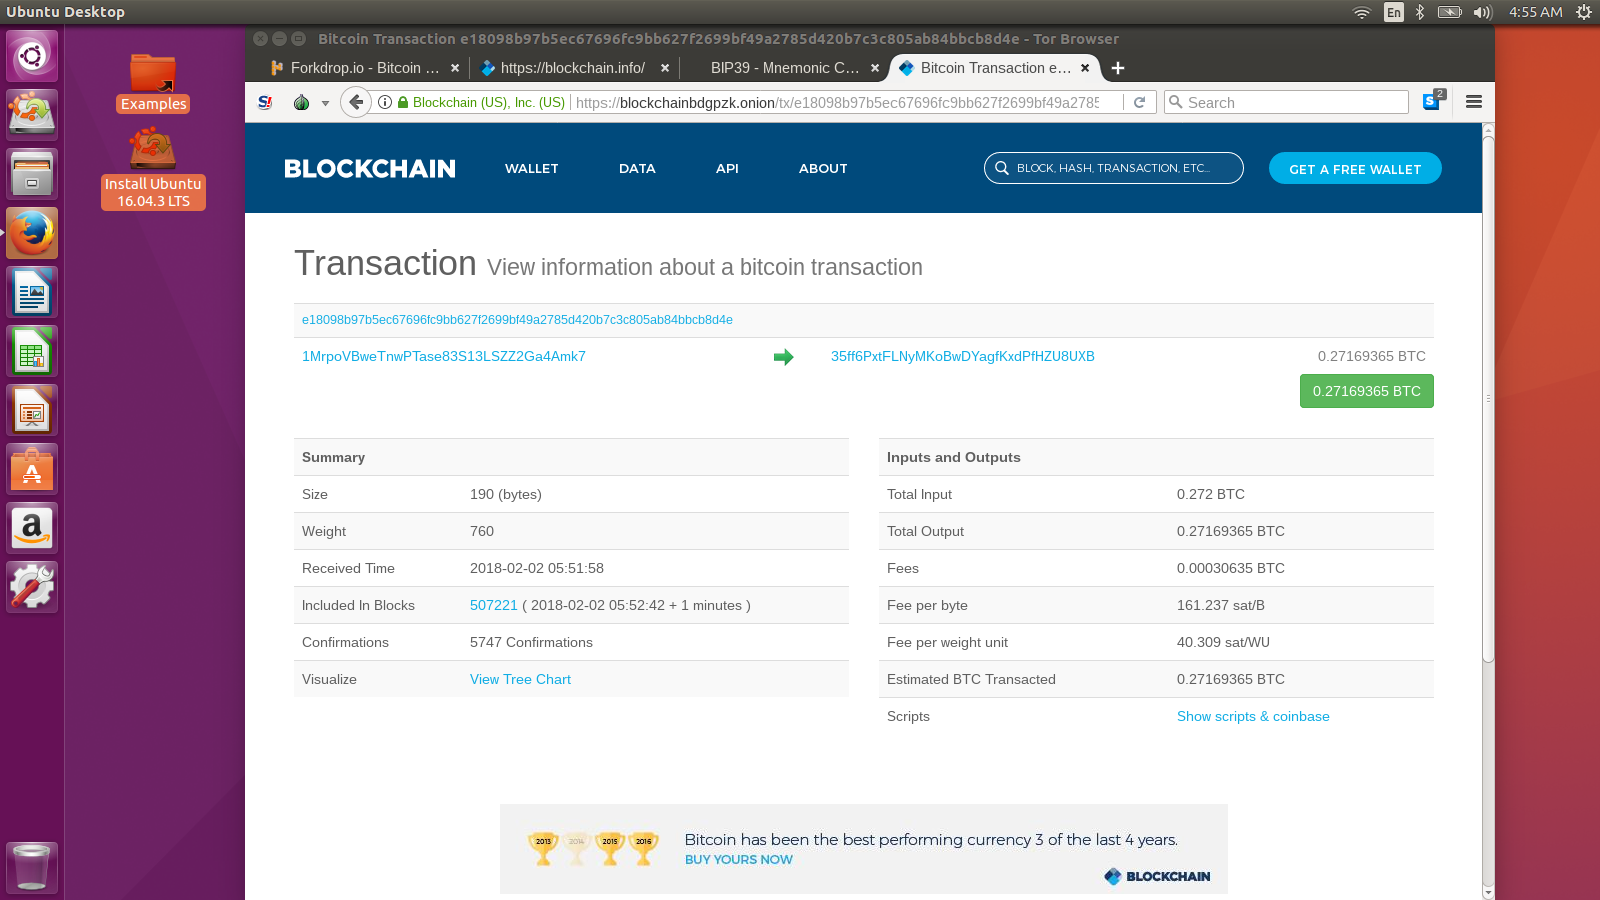Open a new tab with the plus button
The width and height of the screenshot is (1600, 900).
(x=1118, y=68)
